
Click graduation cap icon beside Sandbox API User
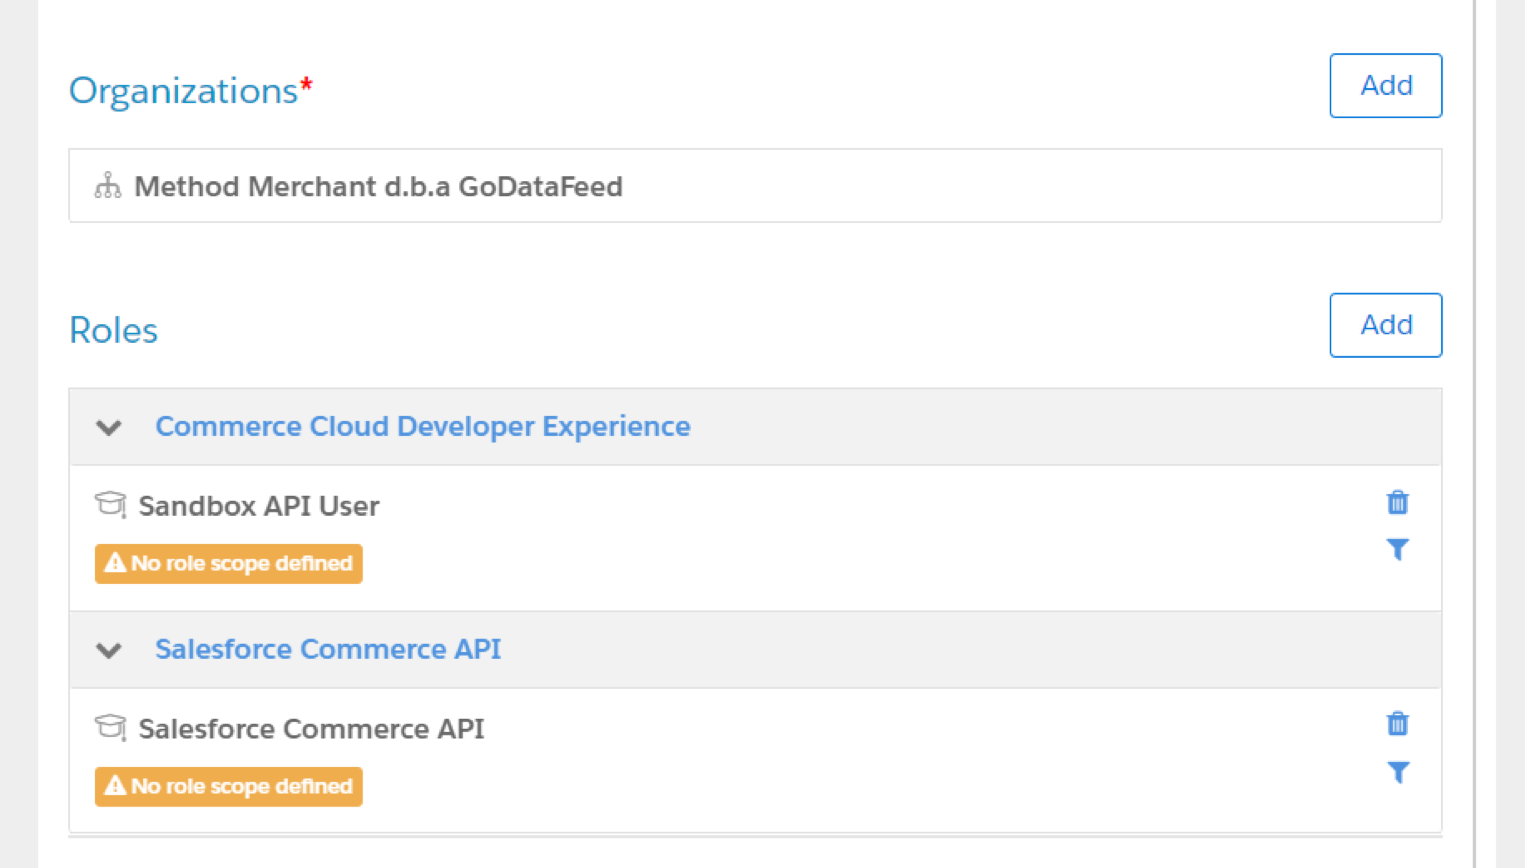click(110, 504)
